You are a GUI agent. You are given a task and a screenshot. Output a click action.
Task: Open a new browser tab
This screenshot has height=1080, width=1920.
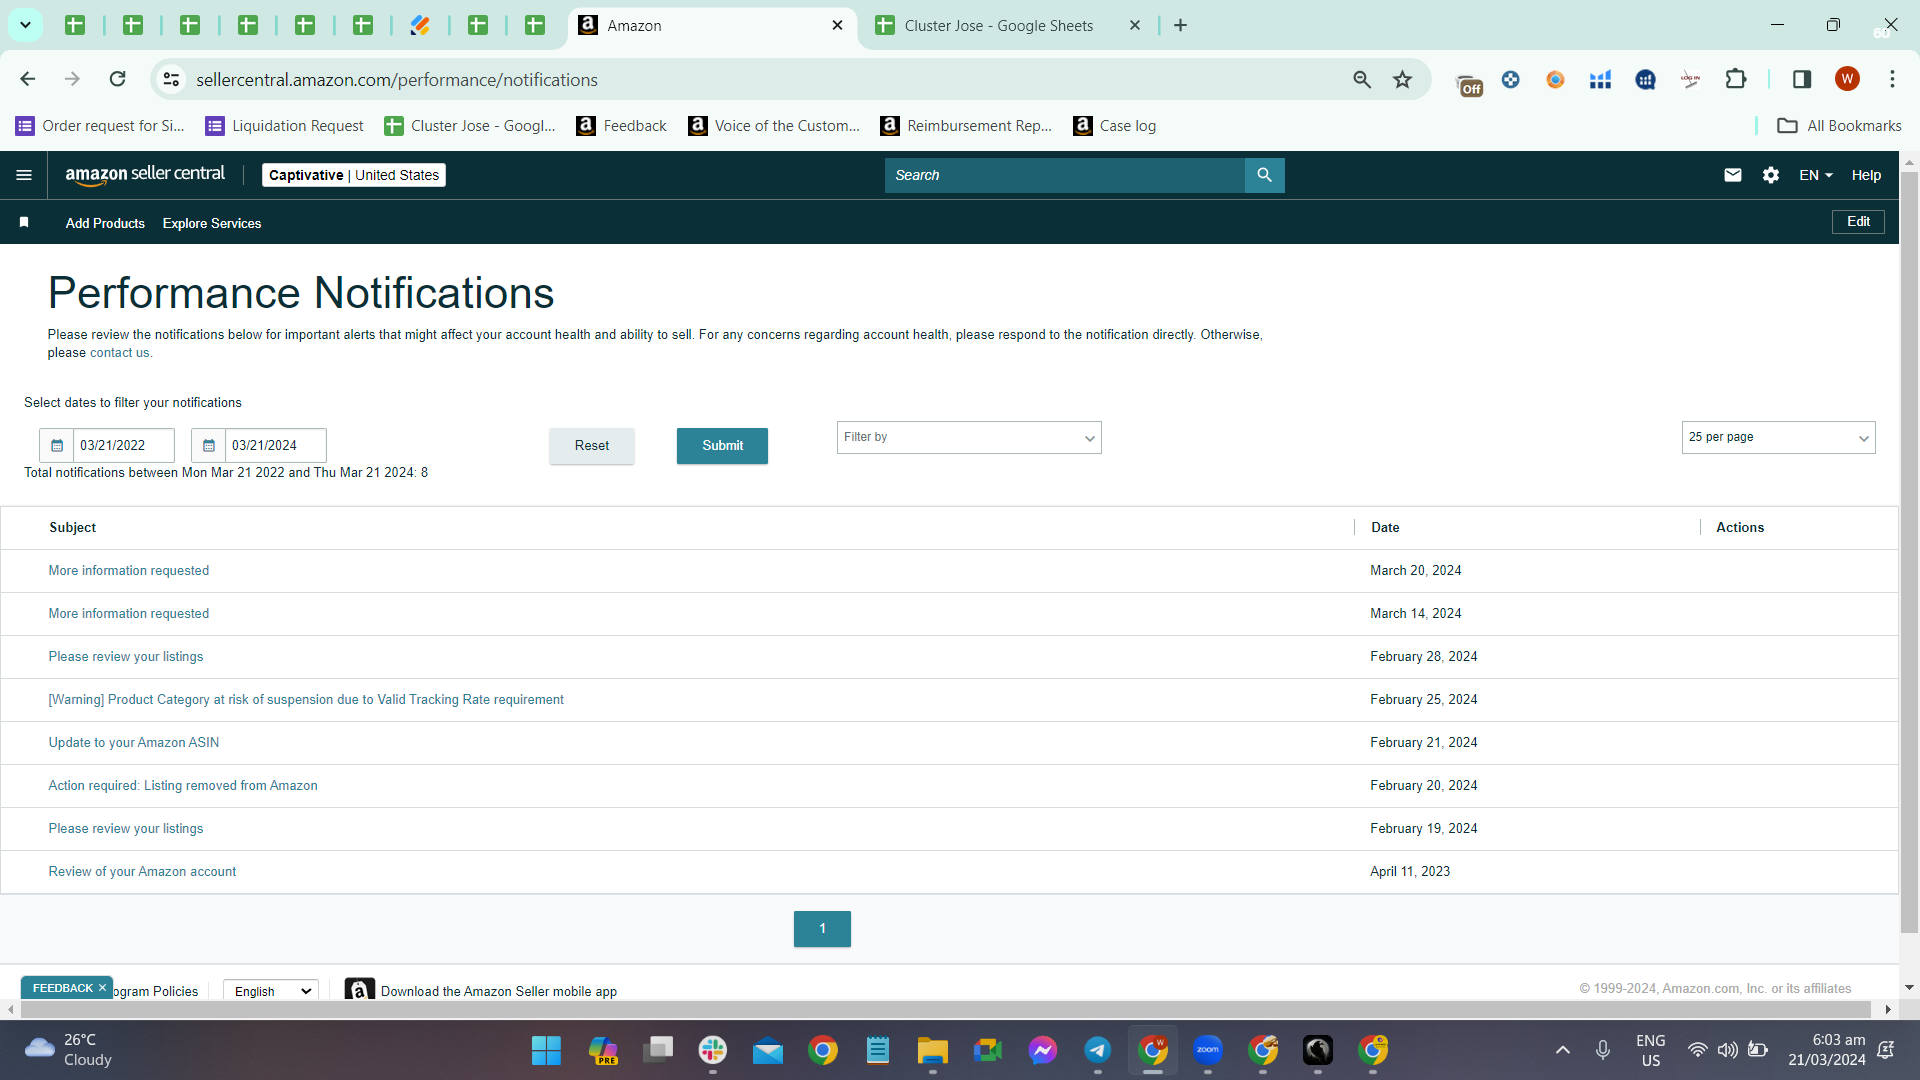coord(1181,25)
